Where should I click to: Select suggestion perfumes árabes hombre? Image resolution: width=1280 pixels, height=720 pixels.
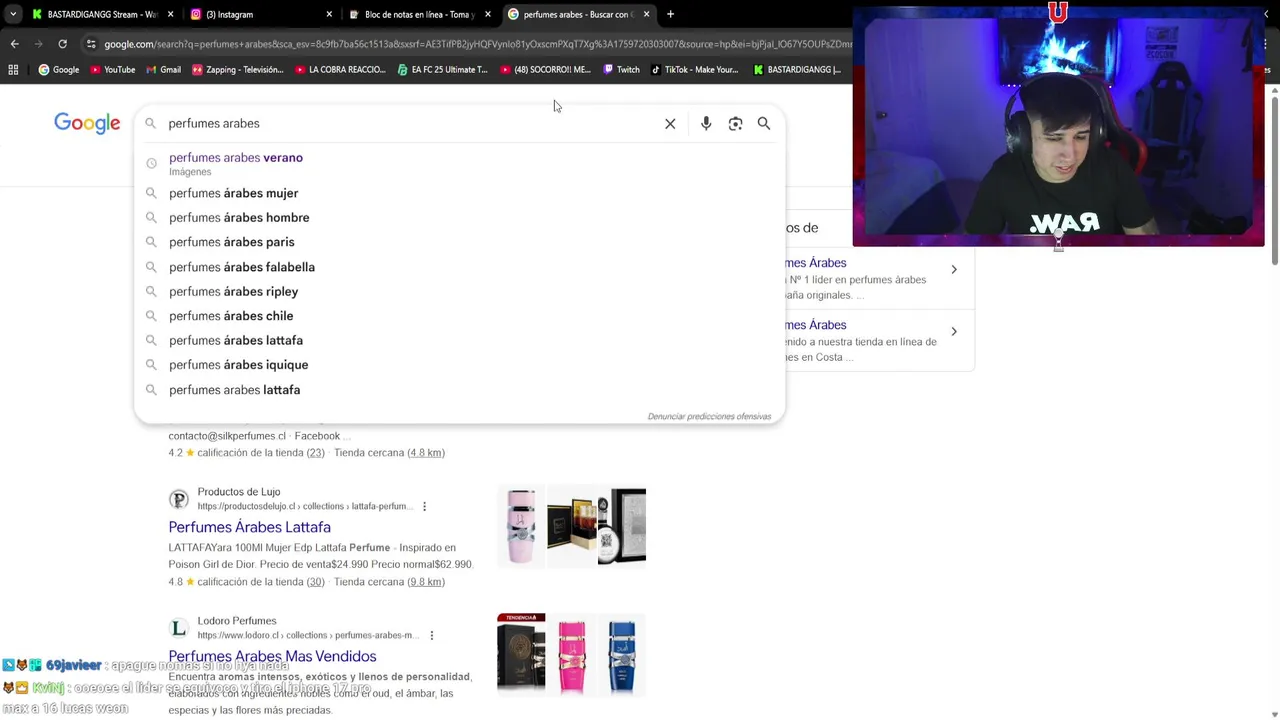[459, 218]
